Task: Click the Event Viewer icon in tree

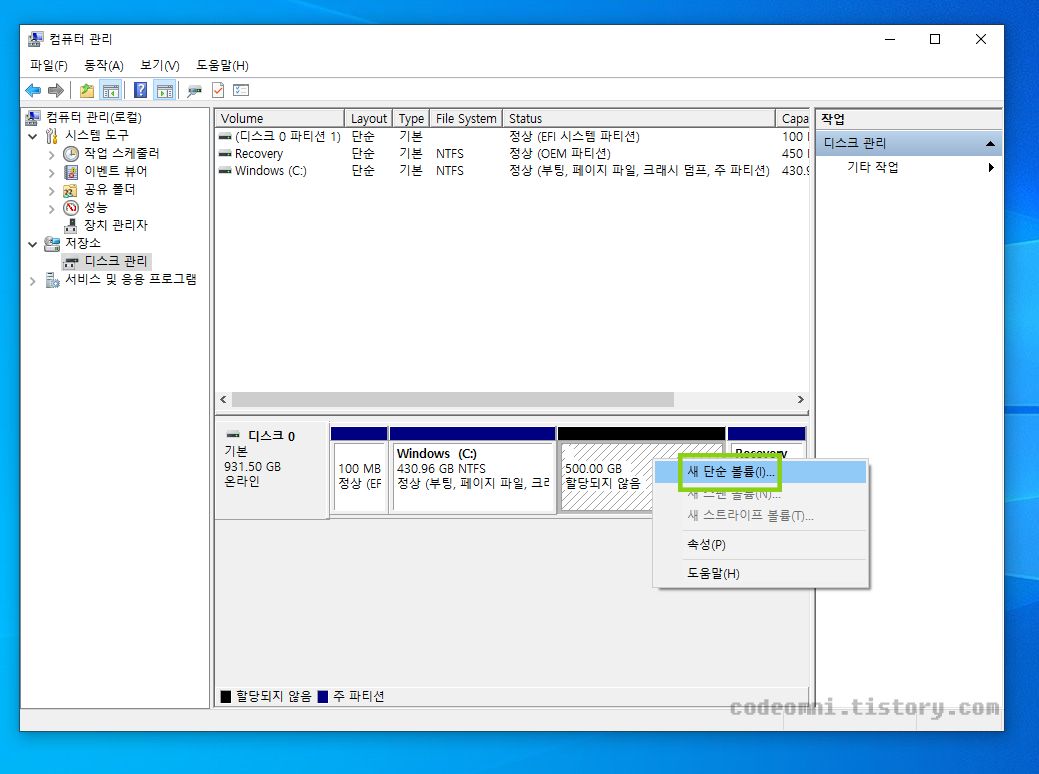Action: click(x=71, y=172)
